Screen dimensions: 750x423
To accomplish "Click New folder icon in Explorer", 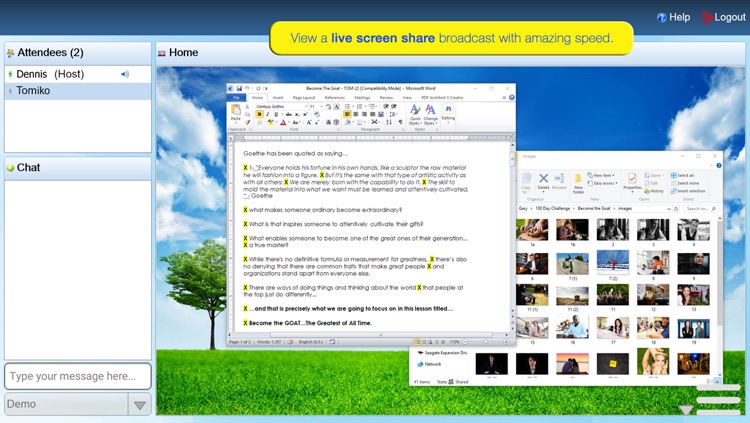I will 576,180.
